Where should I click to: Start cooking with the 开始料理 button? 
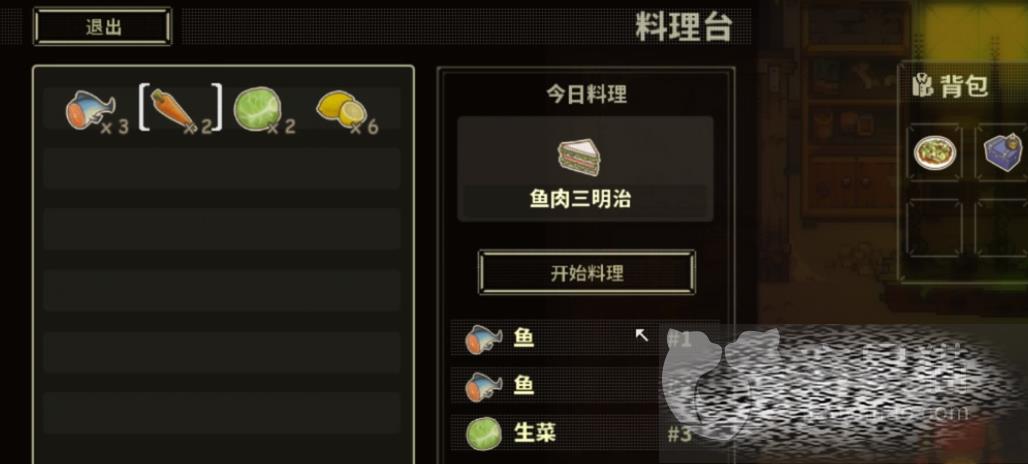click(586, 273)
